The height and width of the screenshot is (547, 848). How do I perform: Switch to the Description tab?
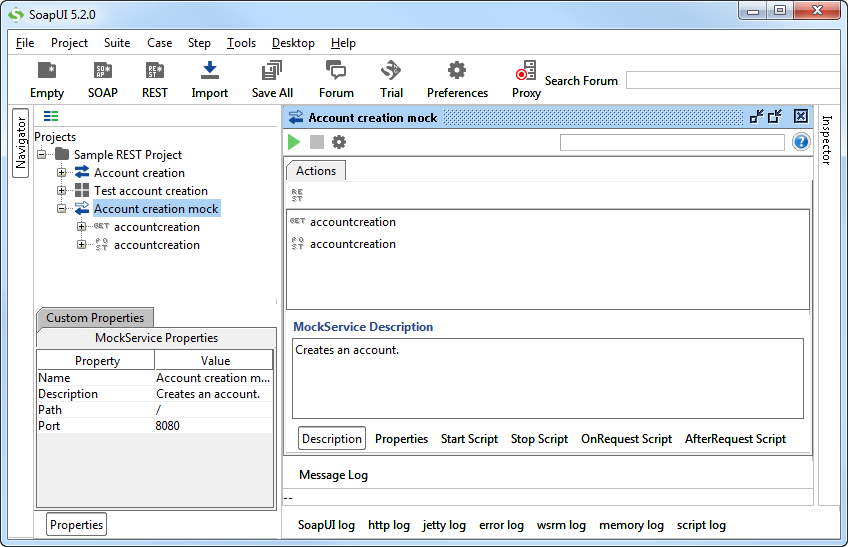coord(332,438)
